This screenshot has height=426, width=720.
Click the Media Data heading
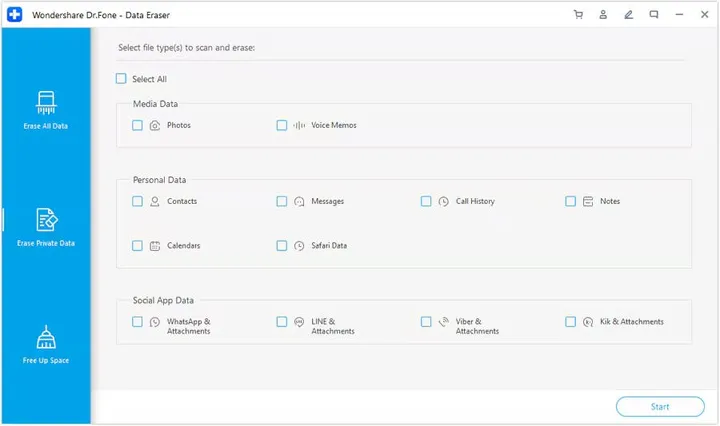(x=155, y=104)
